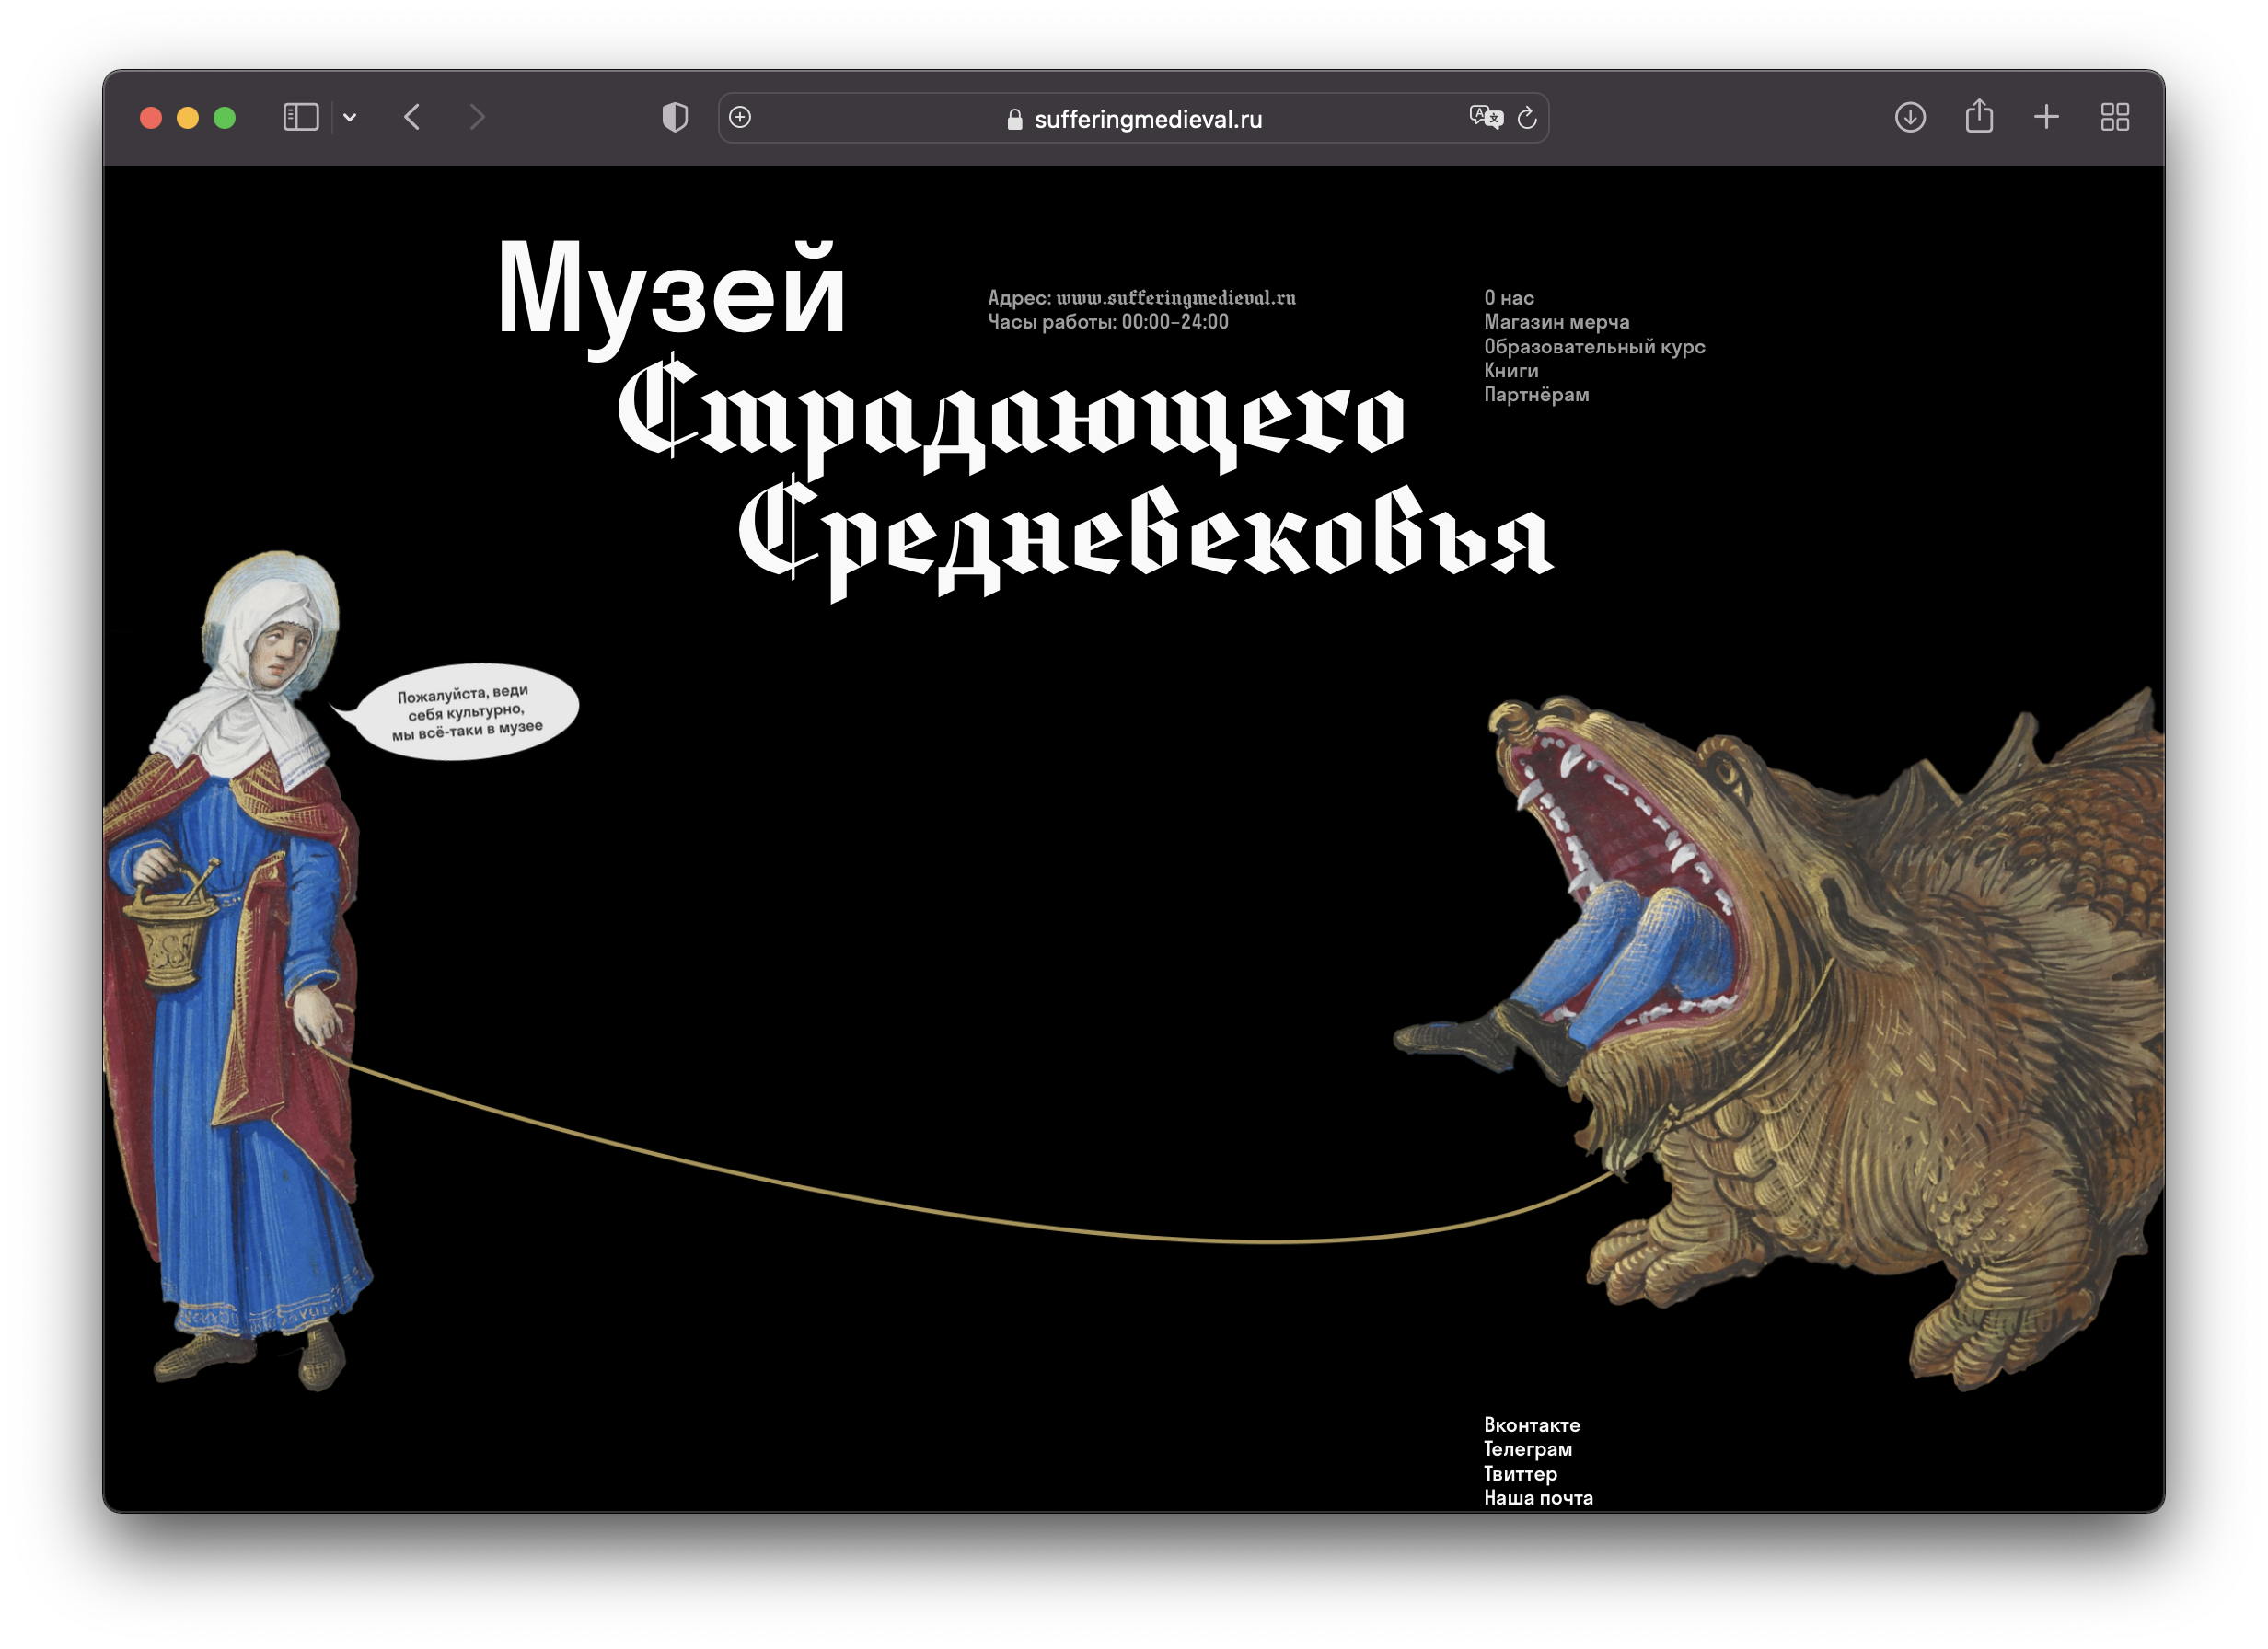This screenshot has width=2268, height=1649.
Task: Visit the 'Вконтакте' social link
Action: click(1531, 1425)
